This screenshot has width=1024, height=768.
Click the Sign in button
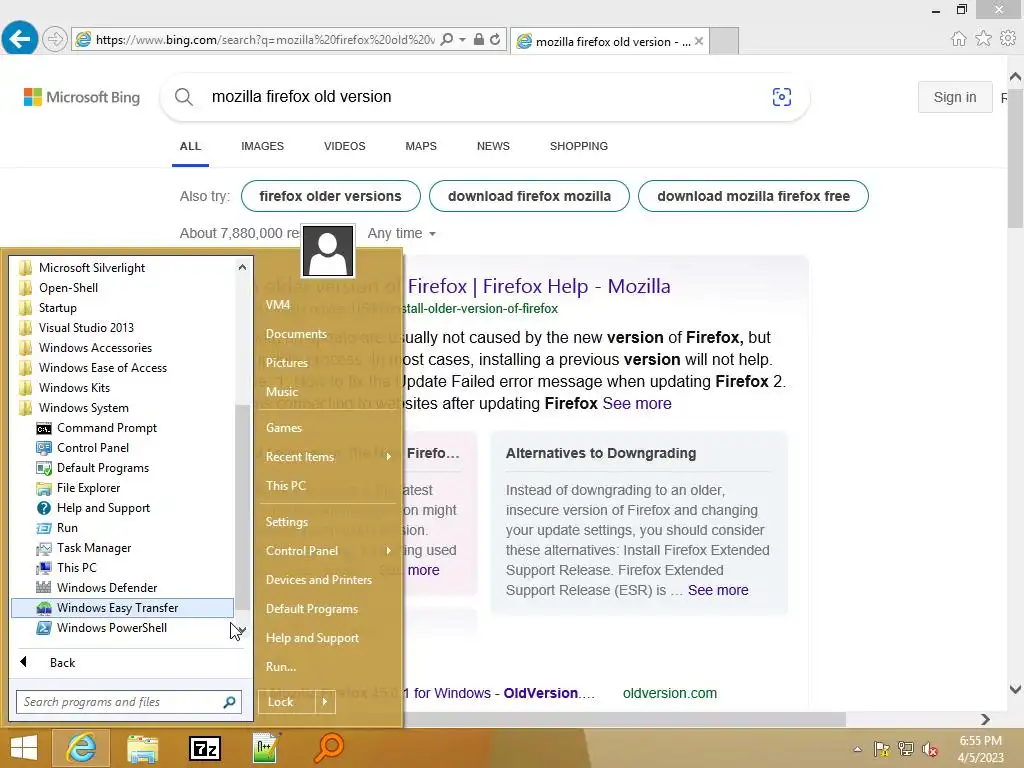pyautogui.click(x=955, y=97)
